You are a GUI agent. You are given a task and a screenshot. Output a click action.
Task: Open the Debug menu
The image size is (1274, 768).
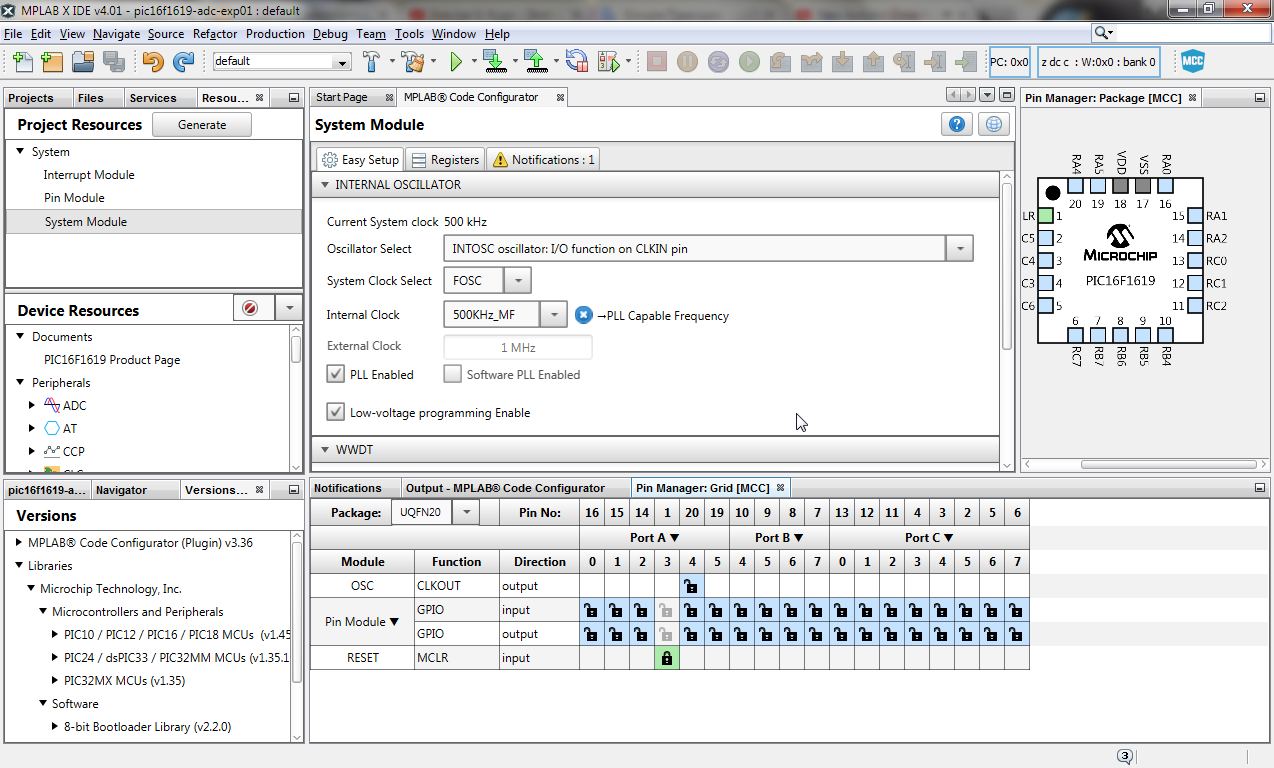click(330, 33)
